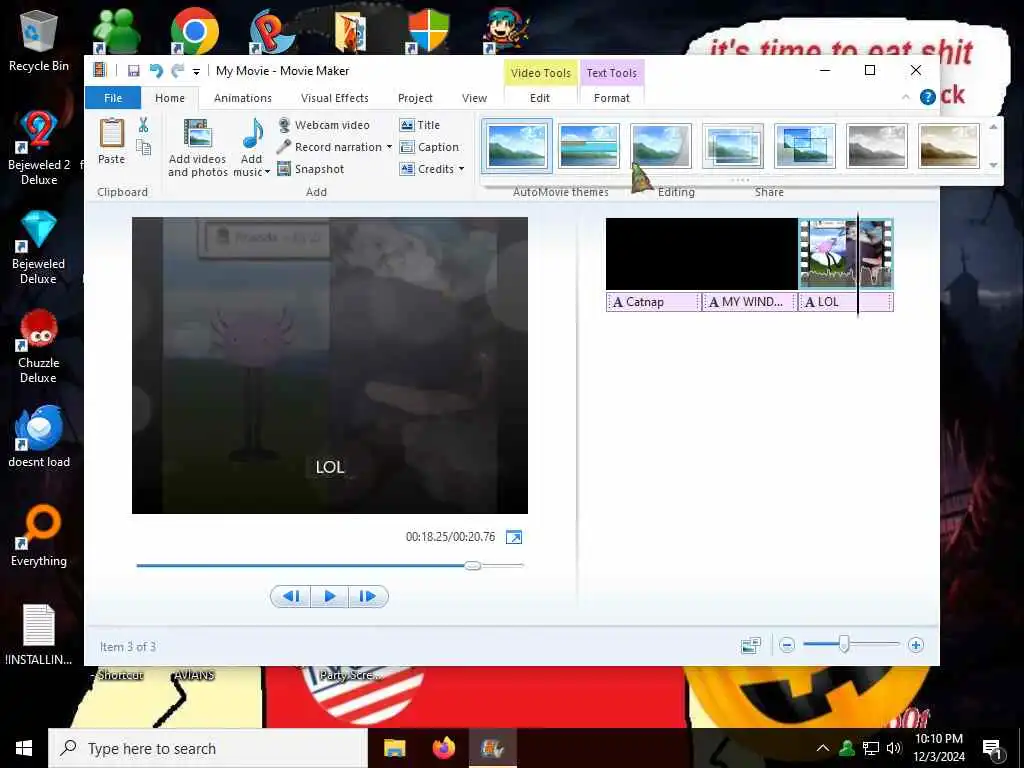Open Video Tools Edit tab
The height and width of the screenshot is (768, 1024).
click(x=539, y=98)
